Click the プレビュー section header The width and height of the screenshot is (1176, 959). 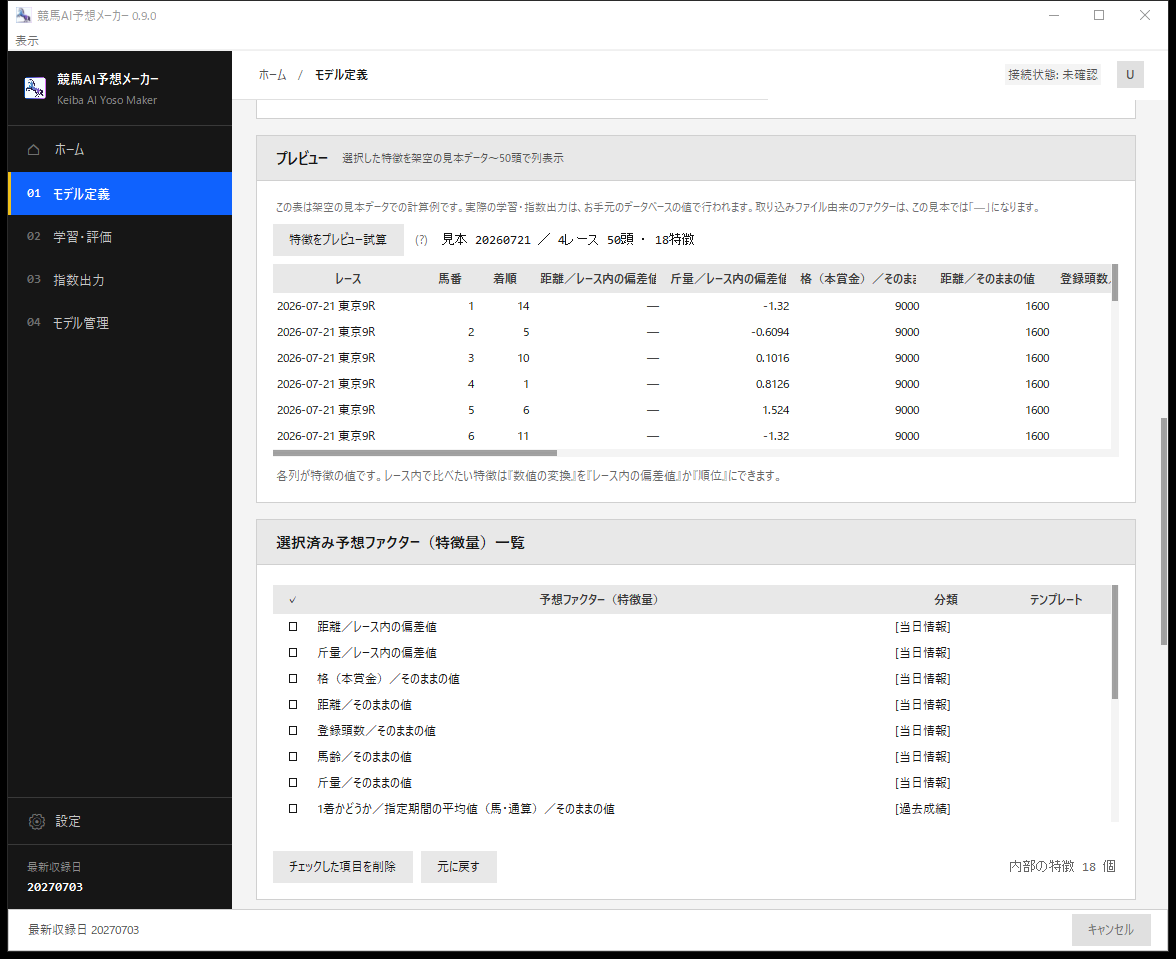pos(695,158)
